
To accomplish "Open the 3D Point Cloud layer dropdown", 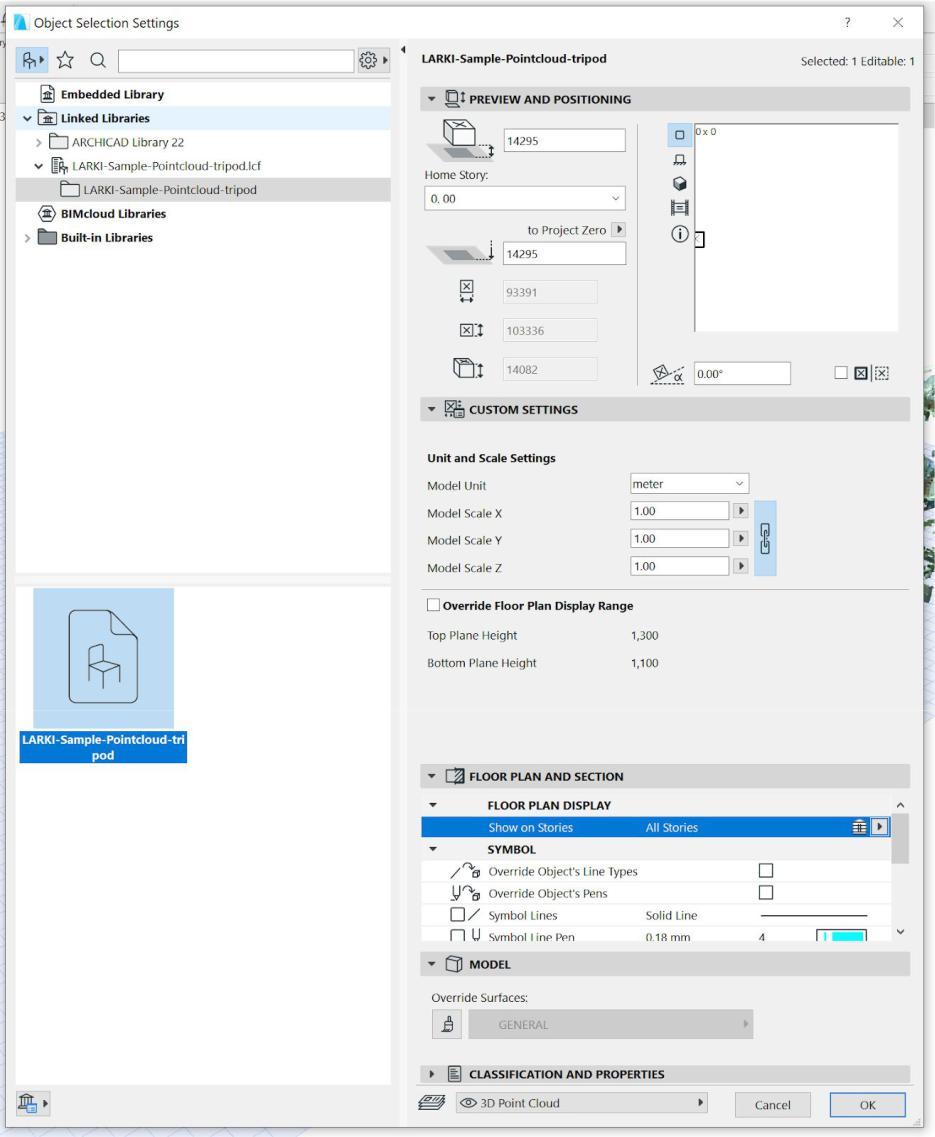I will (x=582, y=1103).
